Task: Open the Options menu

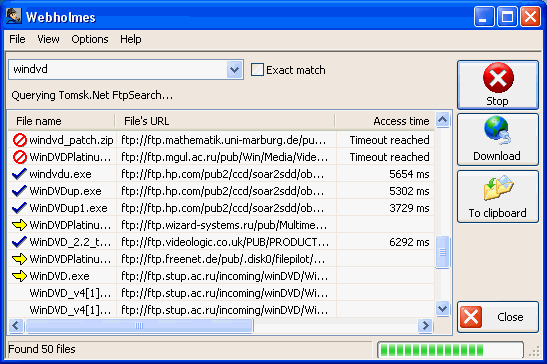Action: click(x=90, y=39)
